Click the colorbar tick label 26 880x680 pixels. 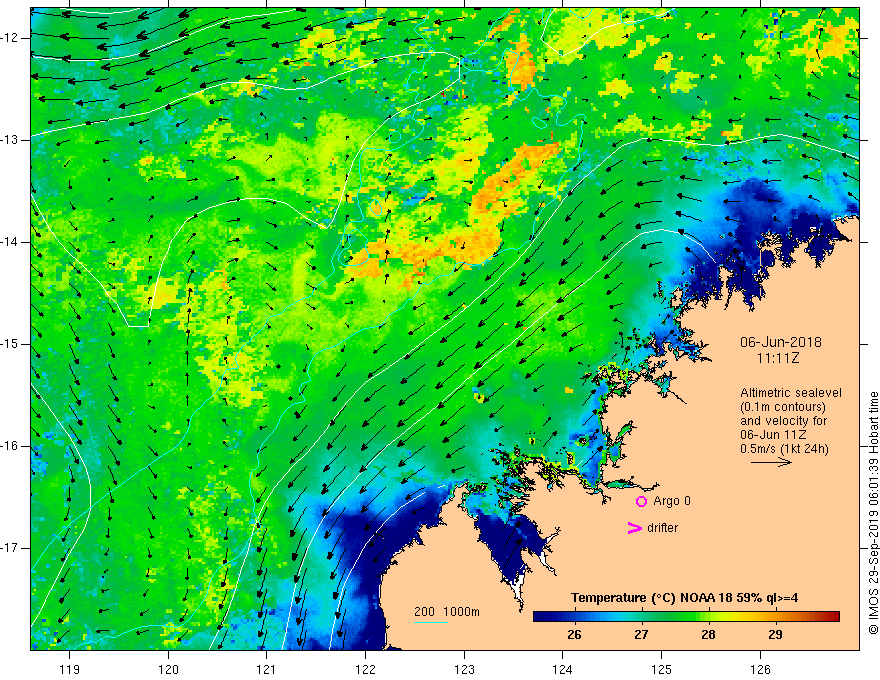point(574,635)
